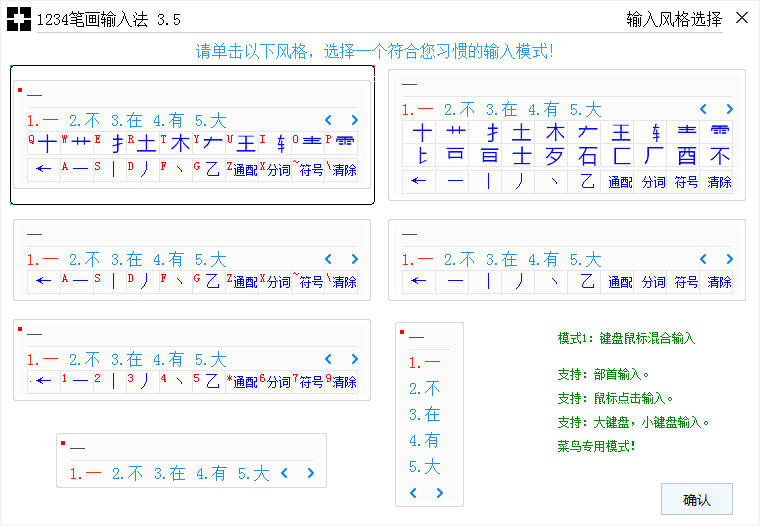Select candidate 2.不 in the middle-right panel
The width and height of the screenshot is (760, 526).
[460, 260]
